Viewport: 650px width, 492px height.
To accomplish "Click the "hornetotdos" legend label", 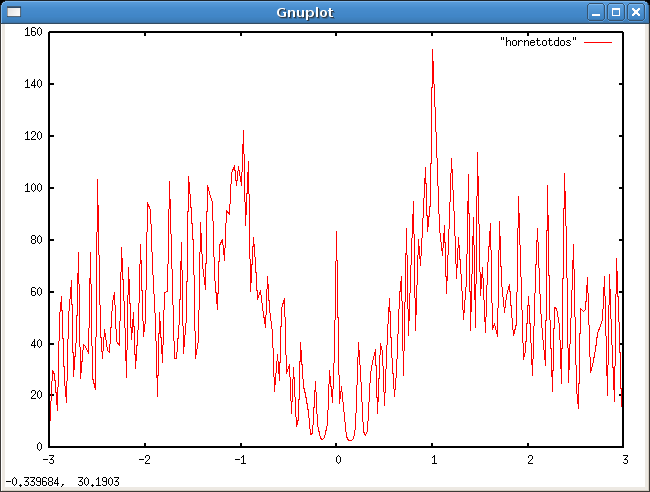I will [x=538, y=42].
